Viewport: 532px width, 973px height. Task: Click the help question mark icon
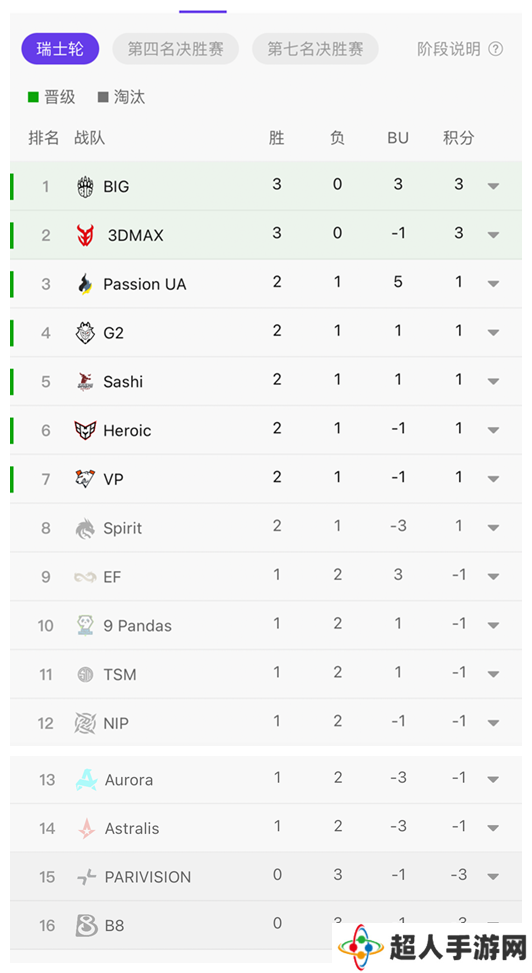(495, 49)
